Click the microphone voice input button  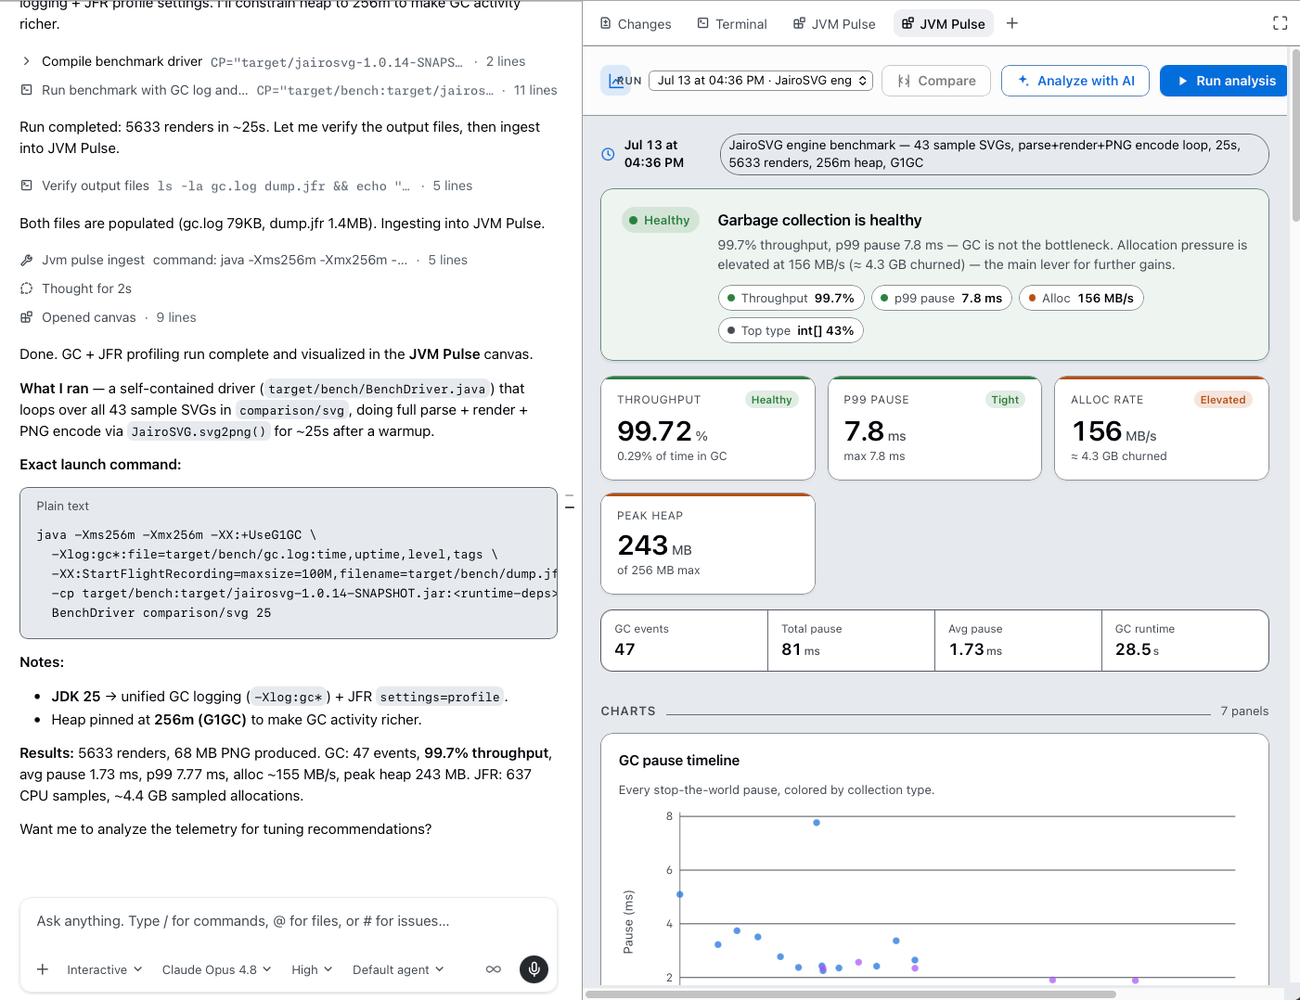pyautogui.click(x=534, y=969)
